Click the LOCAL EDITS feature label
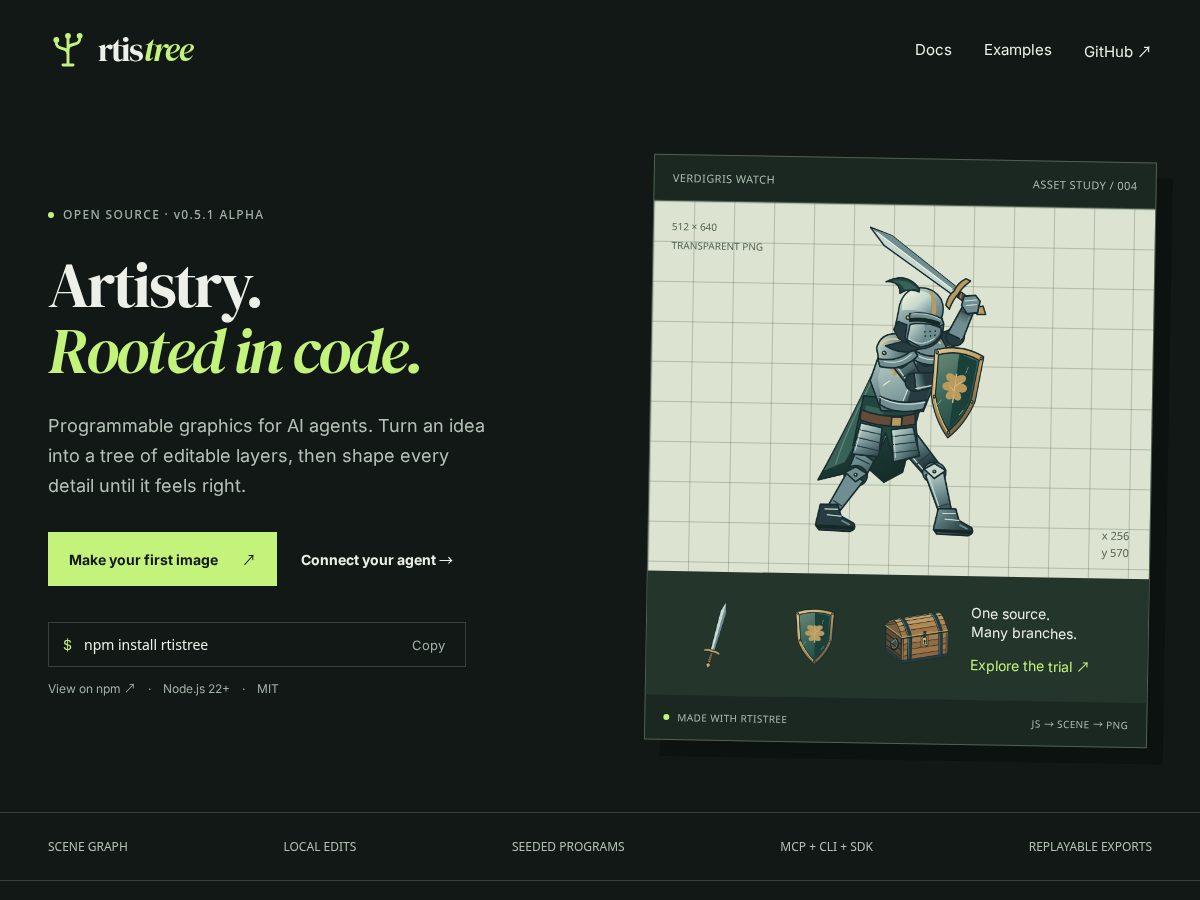1200x900 pixels. 320,847
